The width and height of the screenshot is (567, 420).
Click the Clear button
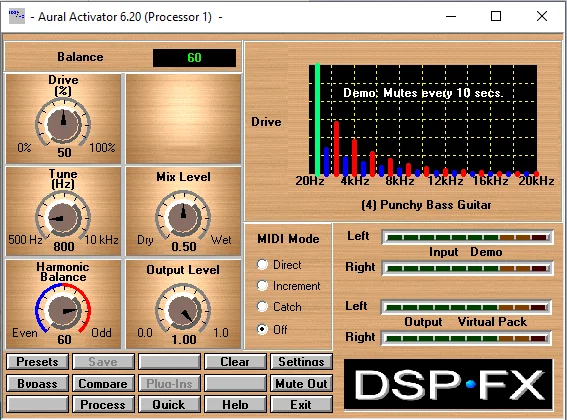pyautogui.click(x=235, y=361)
